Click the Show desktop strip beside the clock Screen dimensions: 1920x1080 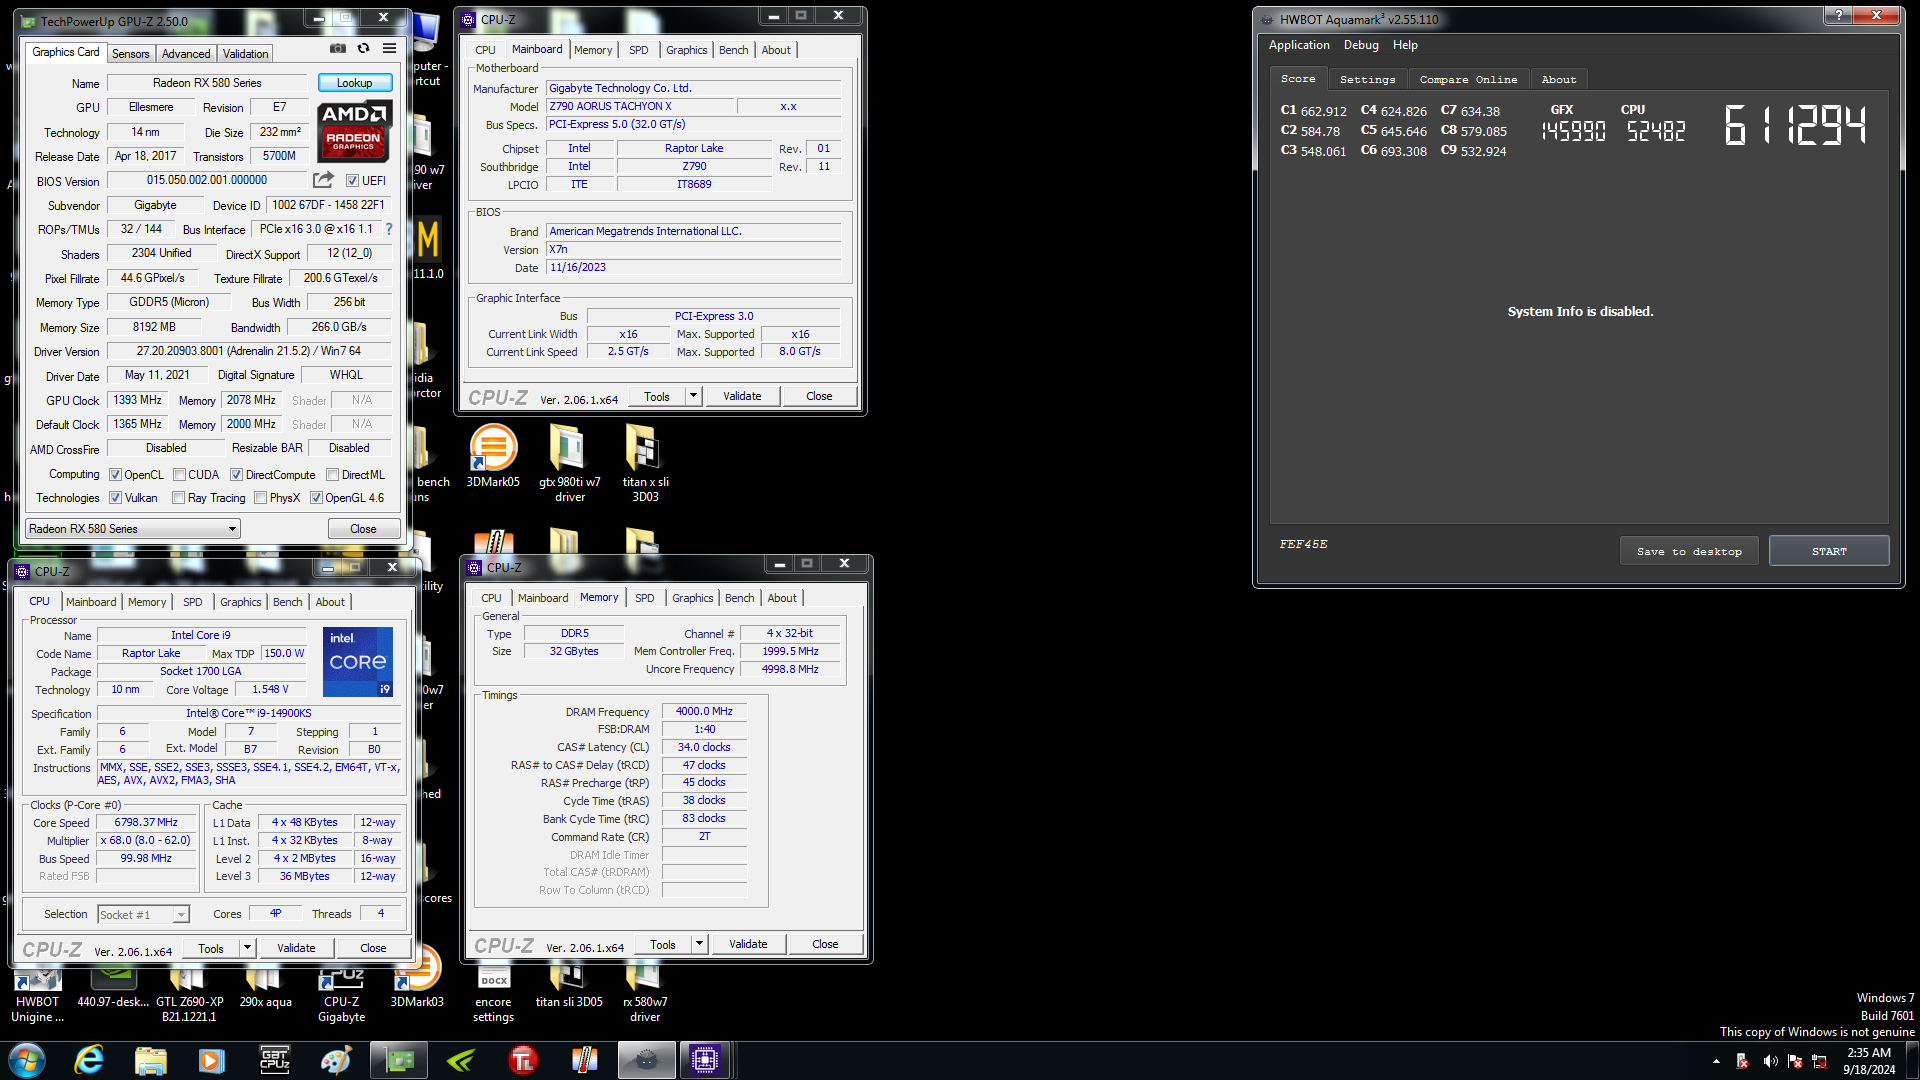[x=1912, y=1060]
